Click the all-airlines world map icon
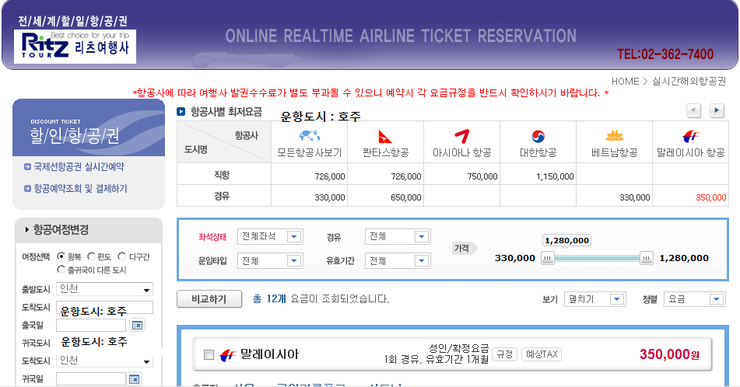Image resolution: width=740 pixels, height=387 pixels. point(309,136)
